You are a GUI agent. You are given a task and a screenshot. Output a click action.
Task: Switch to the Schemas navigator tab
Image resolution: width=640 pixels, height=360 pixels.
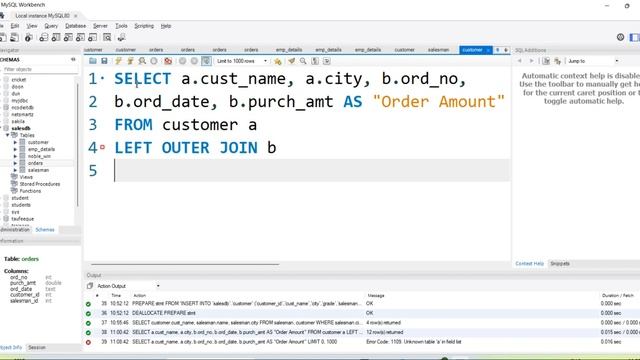tap(45, 230)
